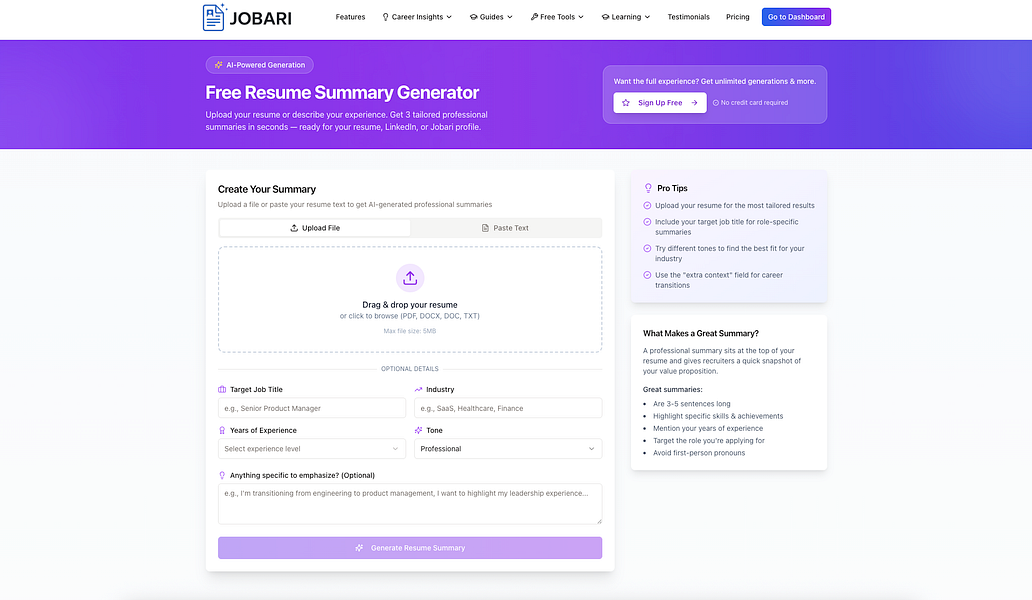Click the lightbulb icon beside Career Insights

tap(384, 16)
